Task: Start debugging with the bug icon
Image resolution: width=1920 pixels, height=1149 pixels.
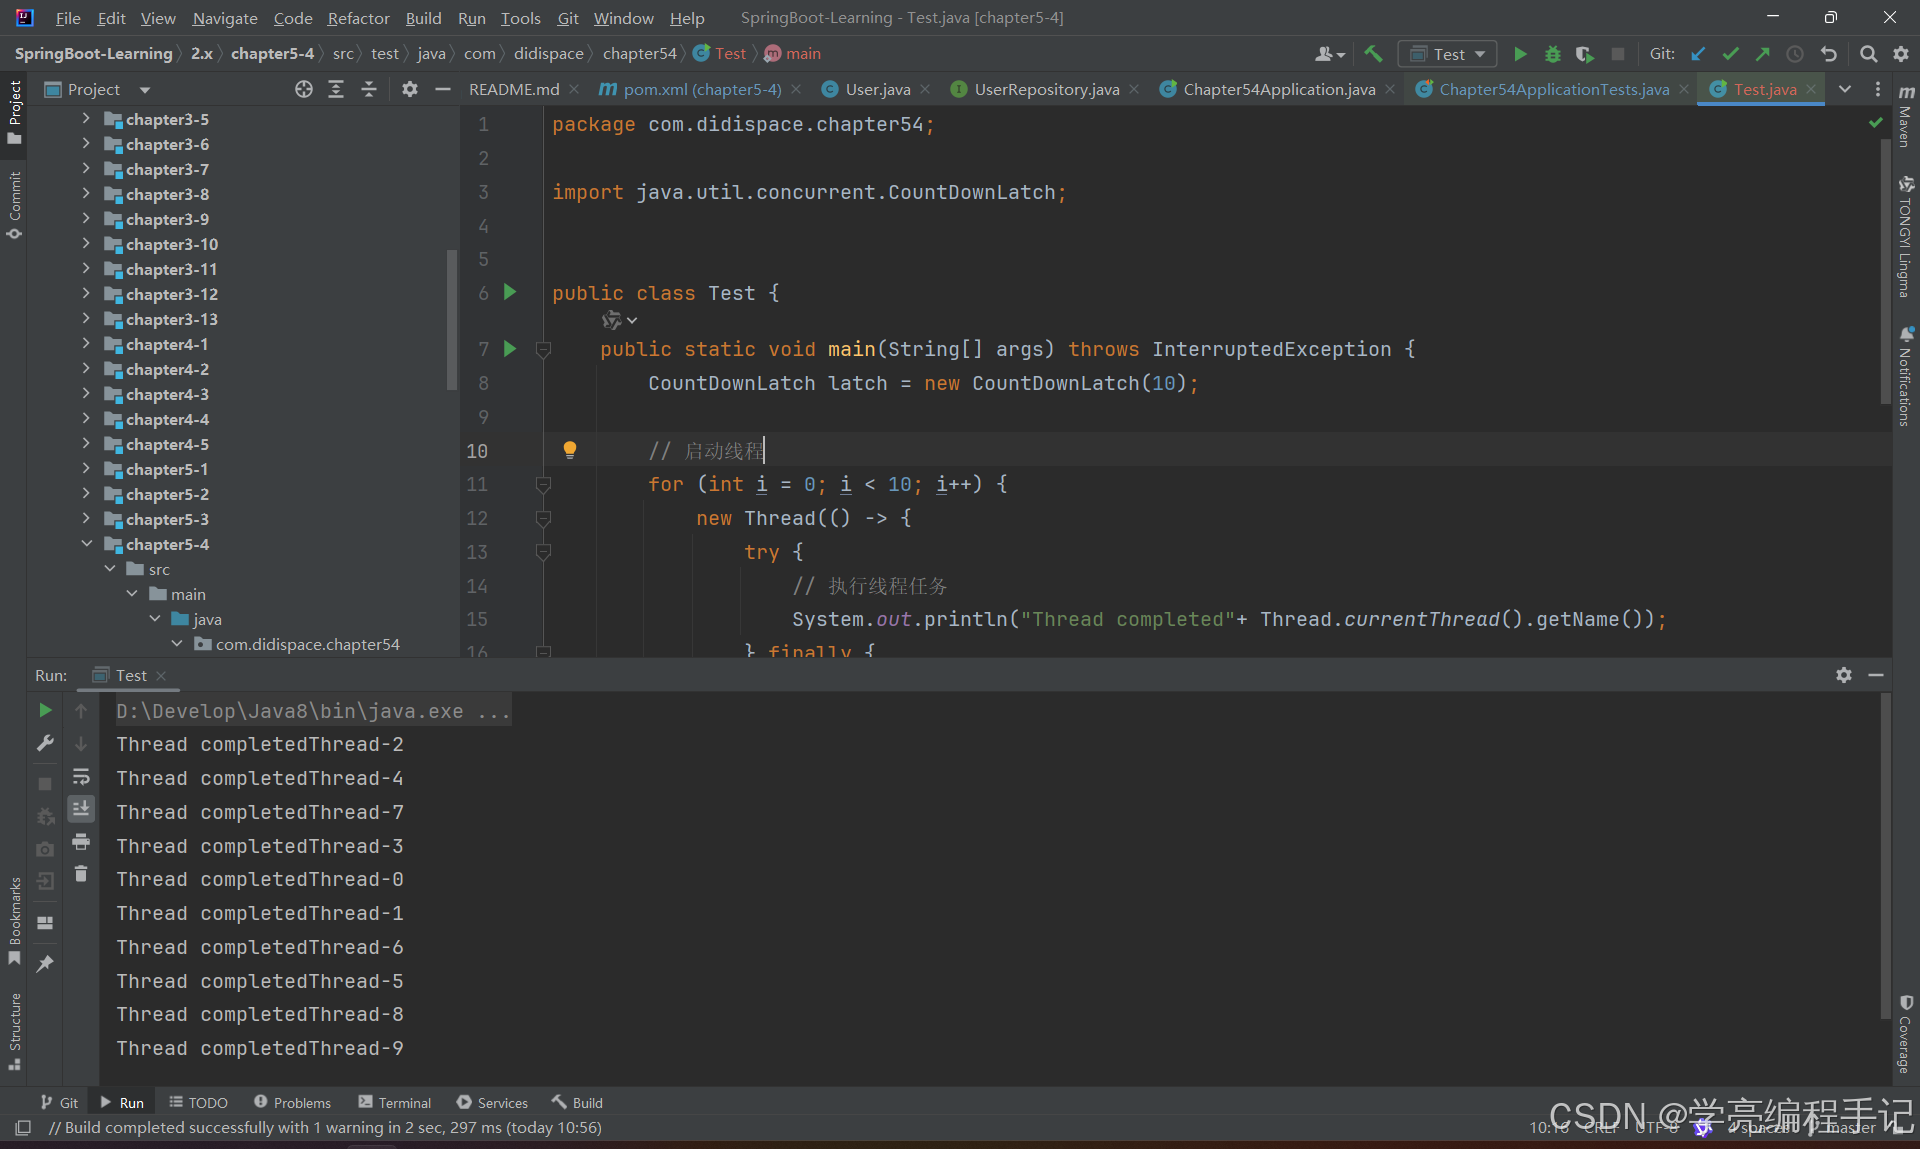Action: 1552,54
